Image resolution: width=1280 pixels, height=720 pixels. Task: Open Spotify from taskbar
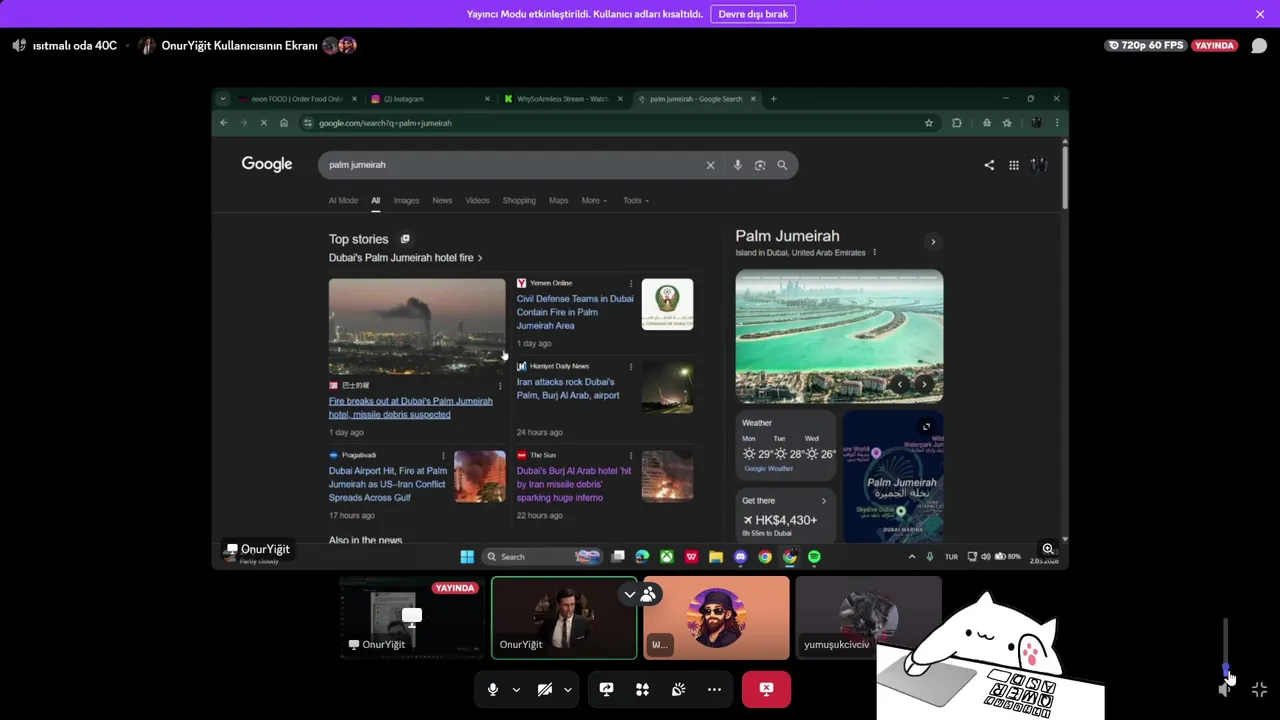click(x=814, y=557)
